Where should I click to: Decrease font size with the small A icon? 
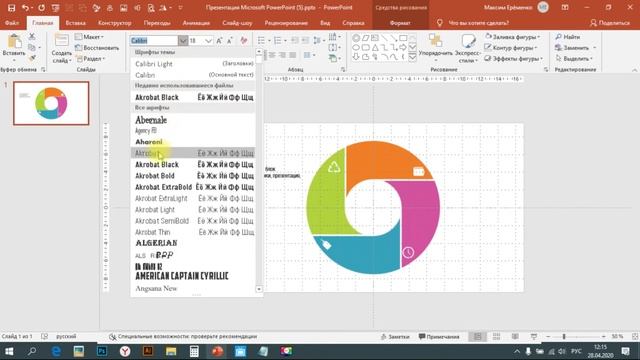coord(230,40)
